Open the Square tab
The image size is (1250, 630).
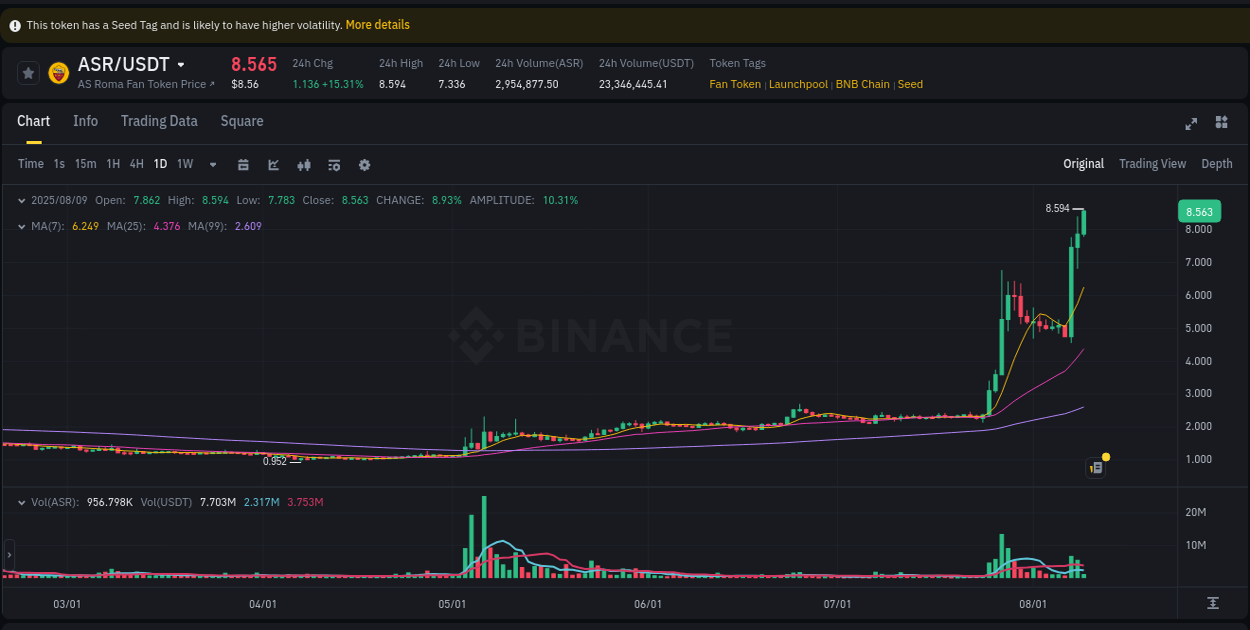[241, 121]
